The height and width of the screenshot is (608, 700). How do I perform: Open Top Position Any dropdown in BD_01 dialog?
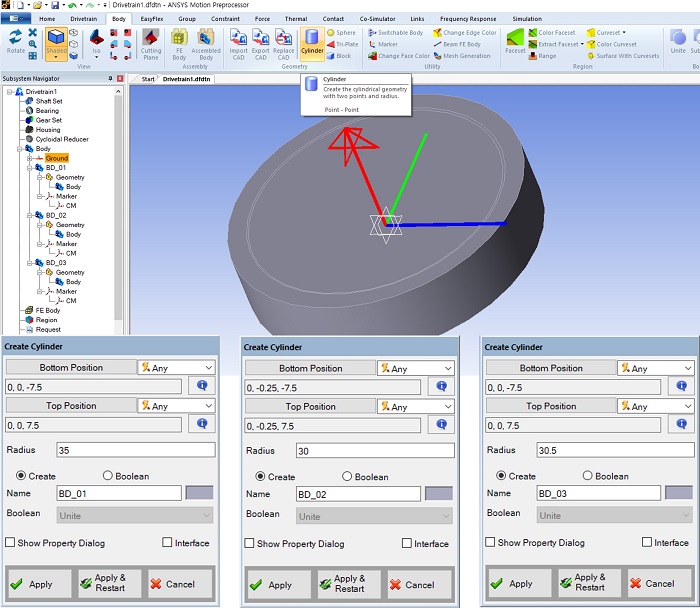[x=177, y=405]
